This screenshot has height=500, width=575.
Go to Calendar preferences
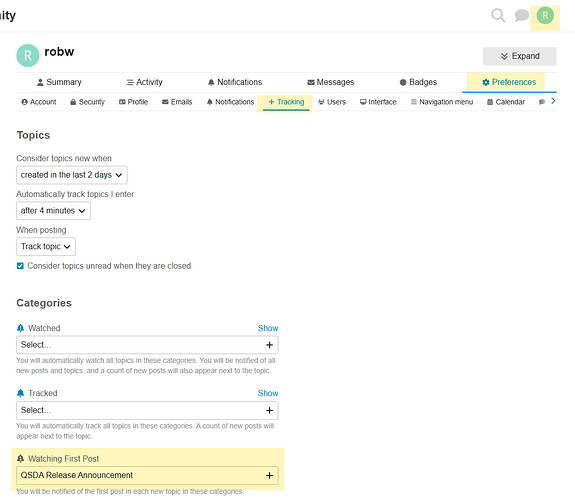pos(506,102)
